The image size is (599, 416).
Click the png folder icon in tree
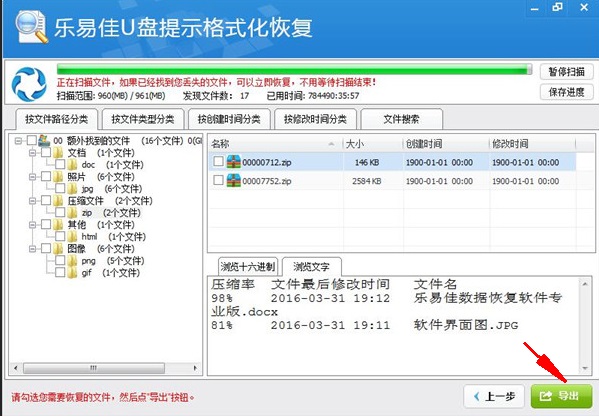(72, 261)
